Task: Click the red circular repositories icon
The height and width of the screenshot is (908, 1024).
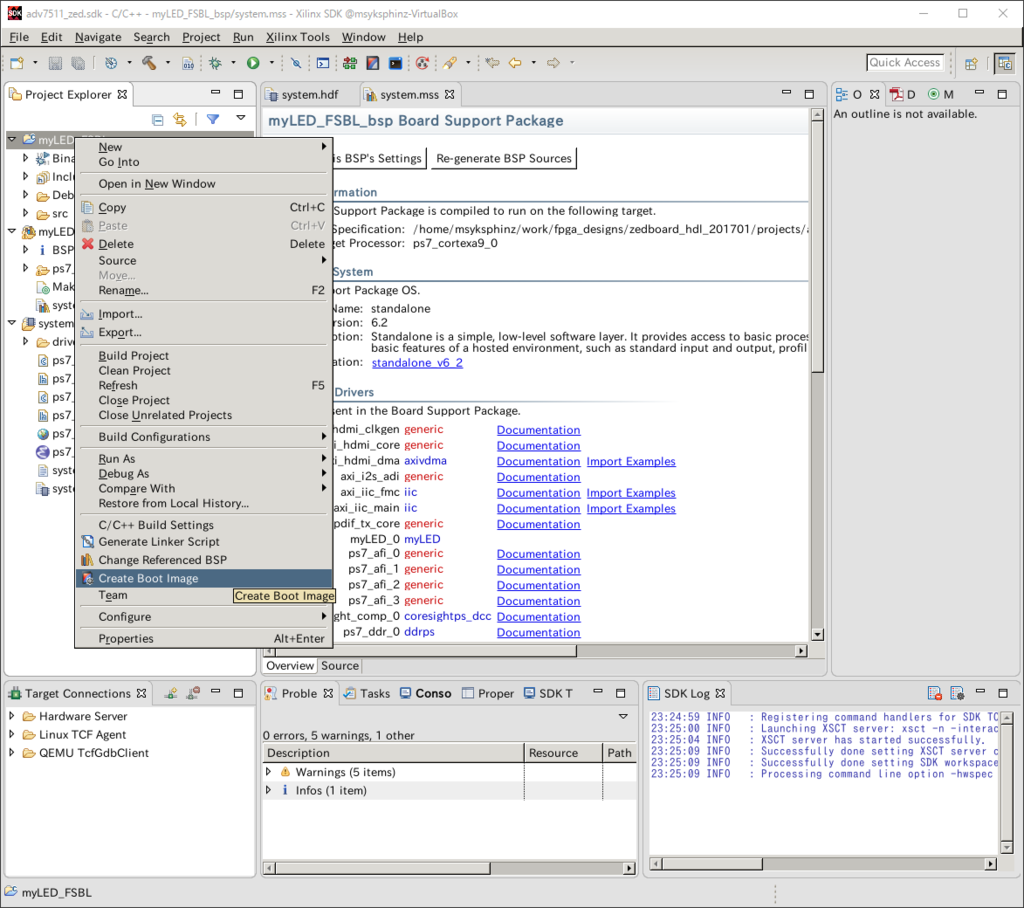Action: 423,63
